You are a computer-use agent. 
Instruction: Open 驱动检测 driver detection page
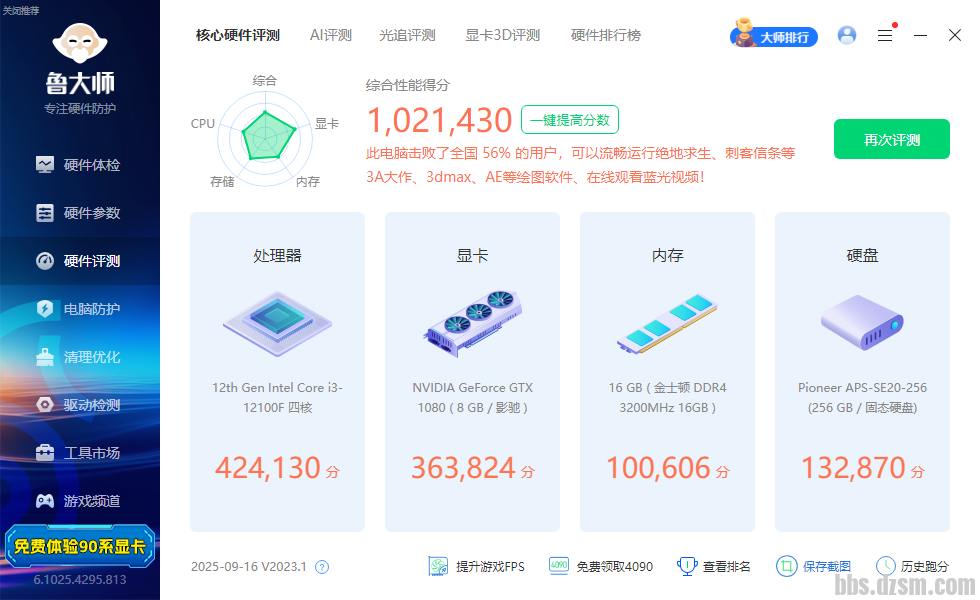point(80,405)
